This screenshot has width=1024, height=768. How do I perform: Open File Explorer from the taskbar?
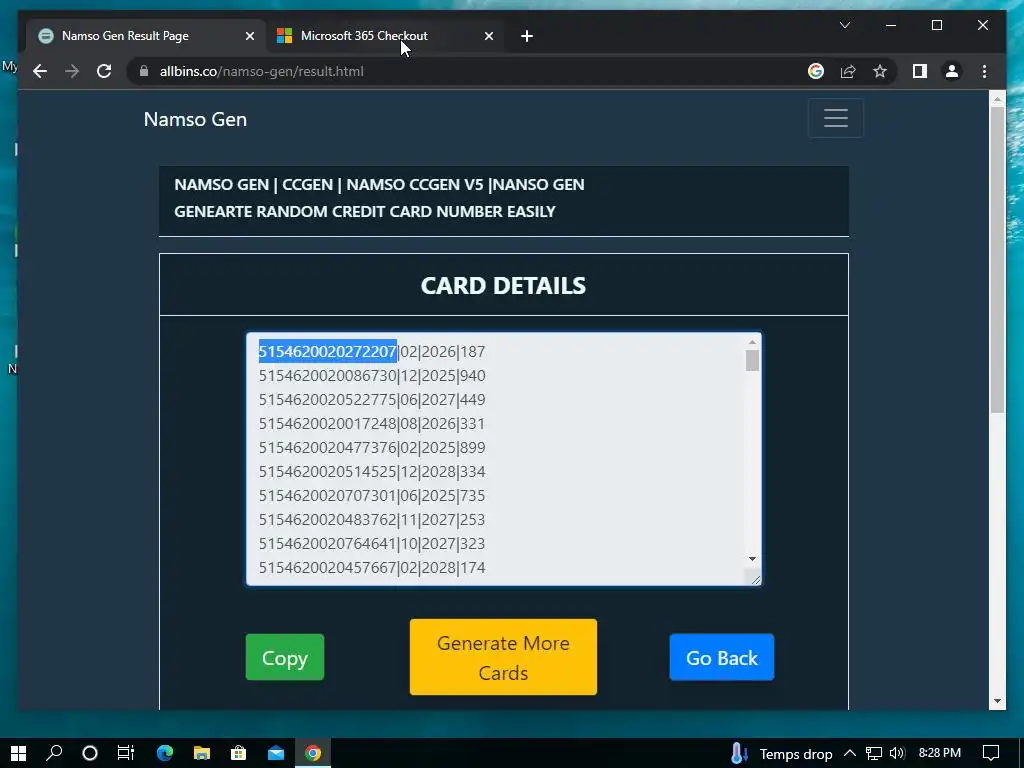(x=202, y=753)
